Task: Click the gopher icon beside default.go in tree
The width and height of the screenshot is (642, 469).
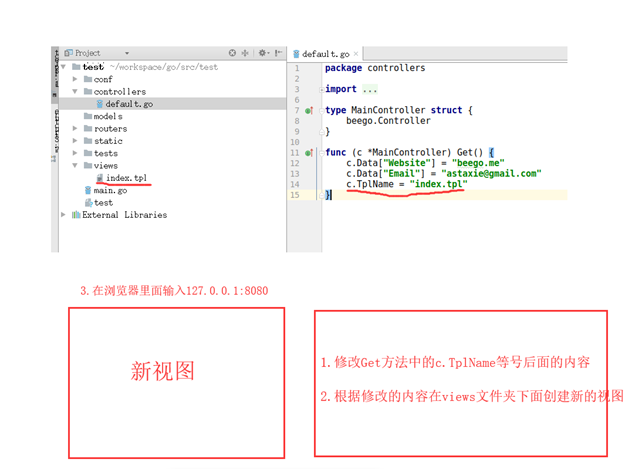Action: tap(99, 104)
